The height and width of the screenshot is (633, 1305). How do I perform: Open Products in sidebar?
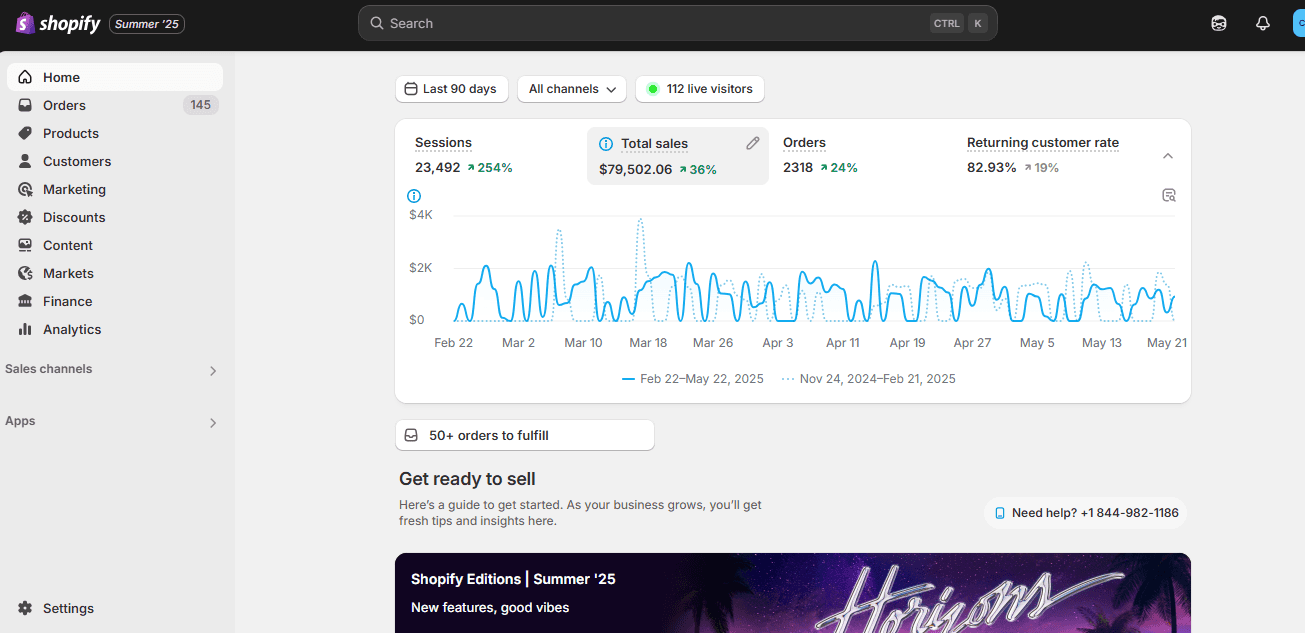coord(115,133)
